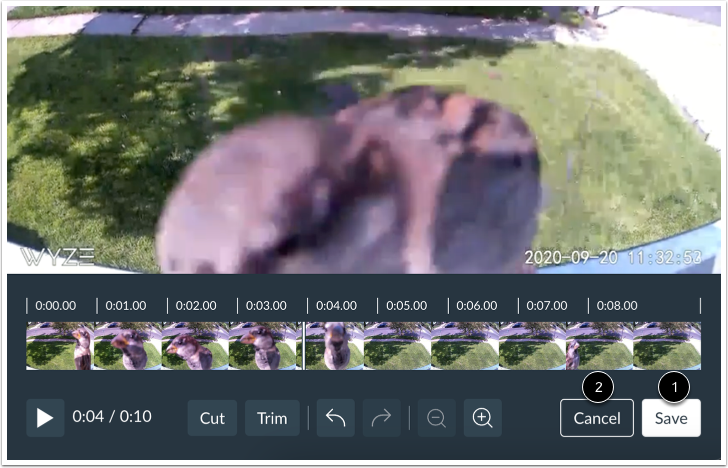Select the filmstrip frame under 0:05.00
This screenshot has height=468, width=728.
tap(397, 346)
